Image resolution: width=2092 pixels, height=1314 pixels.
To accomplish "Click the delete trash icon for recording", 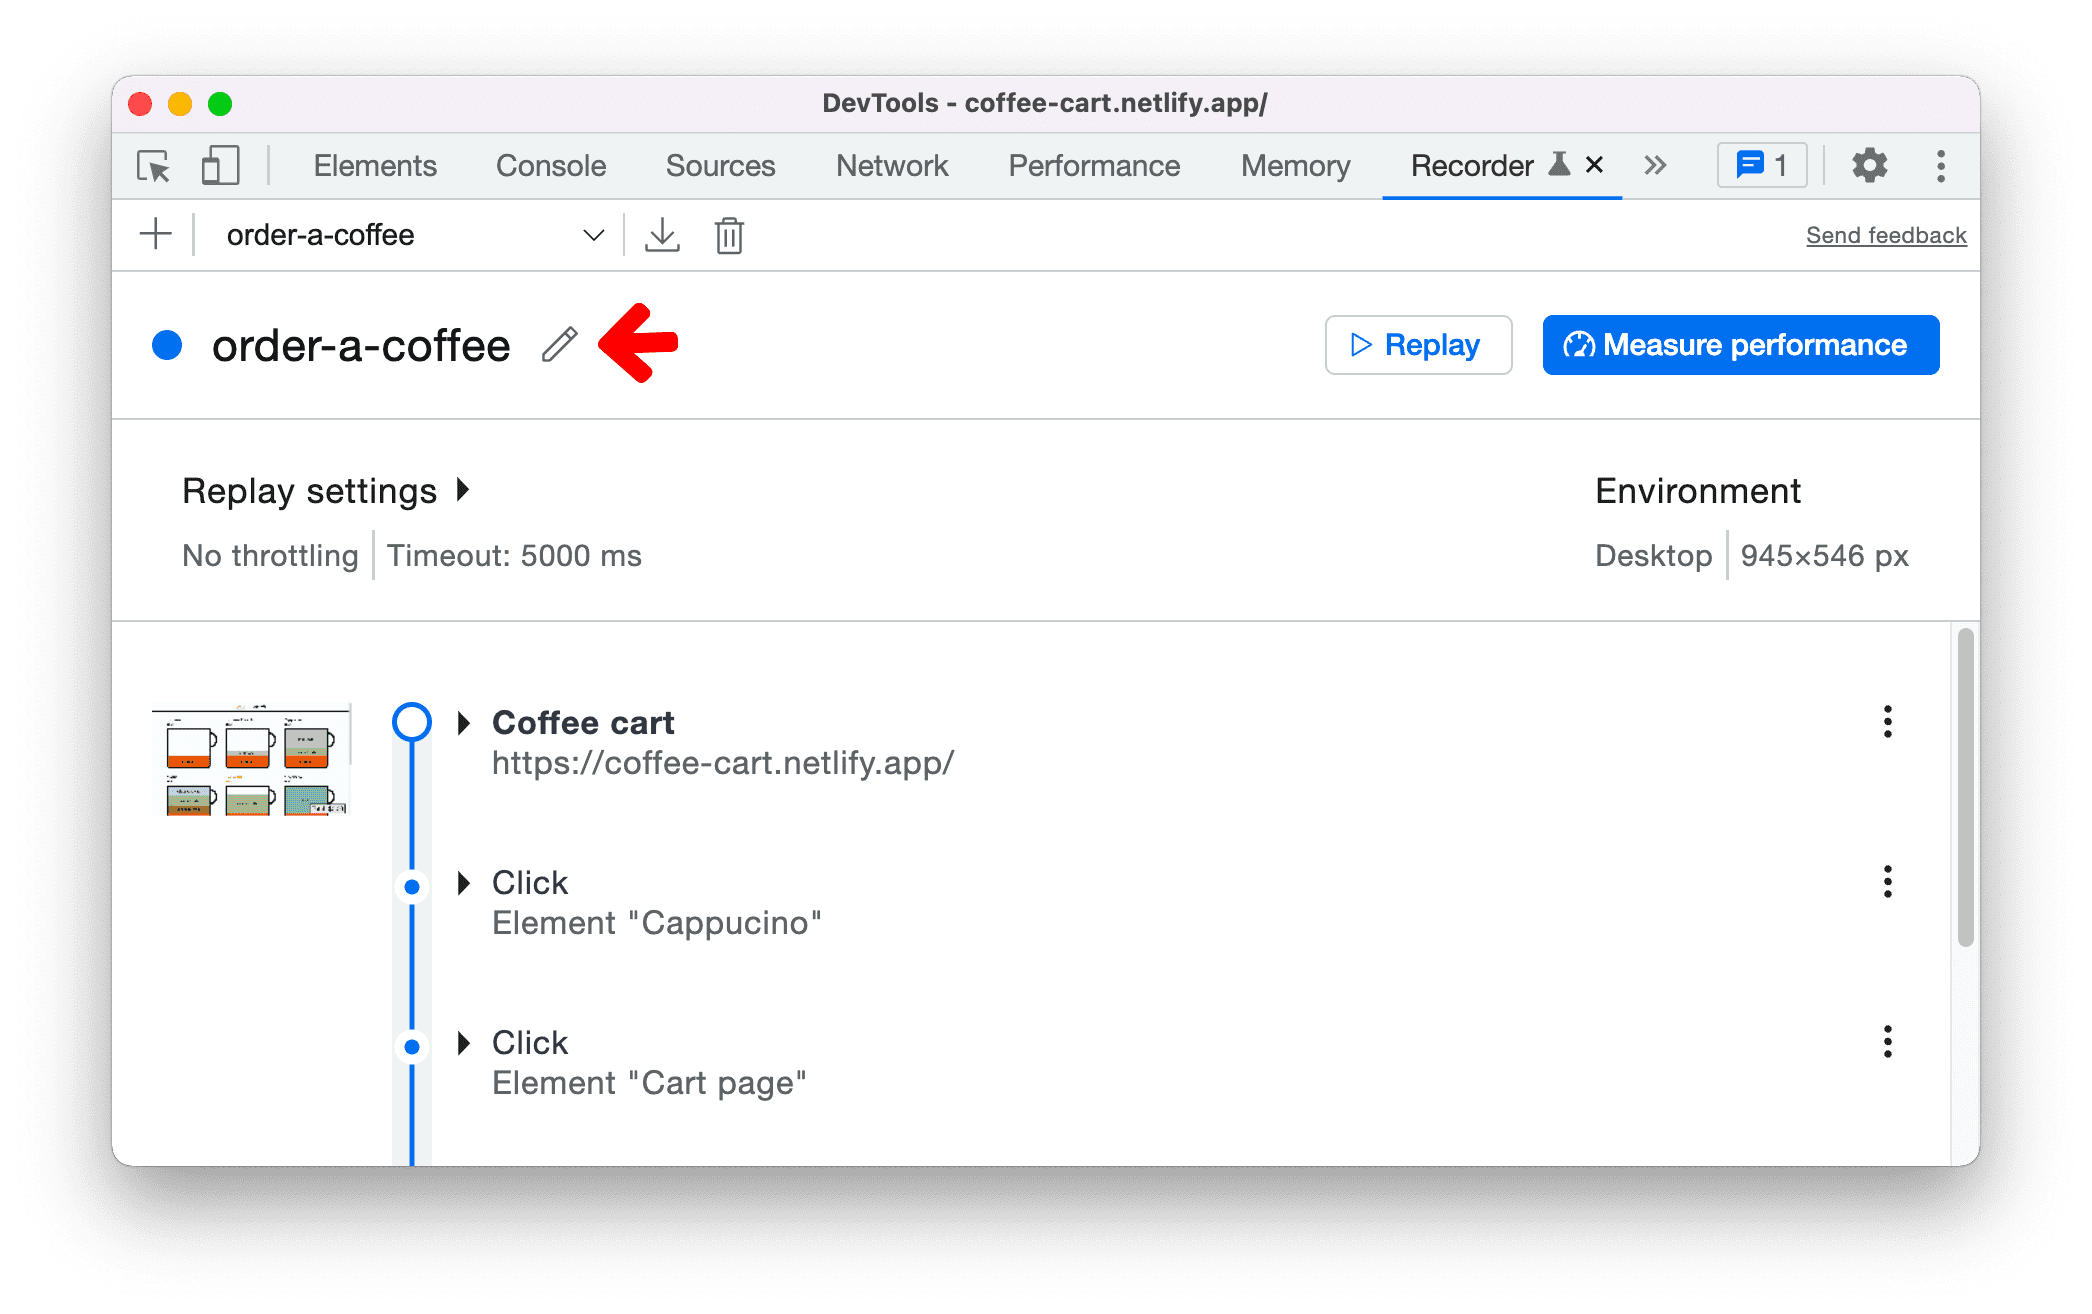I will click(x=728, y=235).
